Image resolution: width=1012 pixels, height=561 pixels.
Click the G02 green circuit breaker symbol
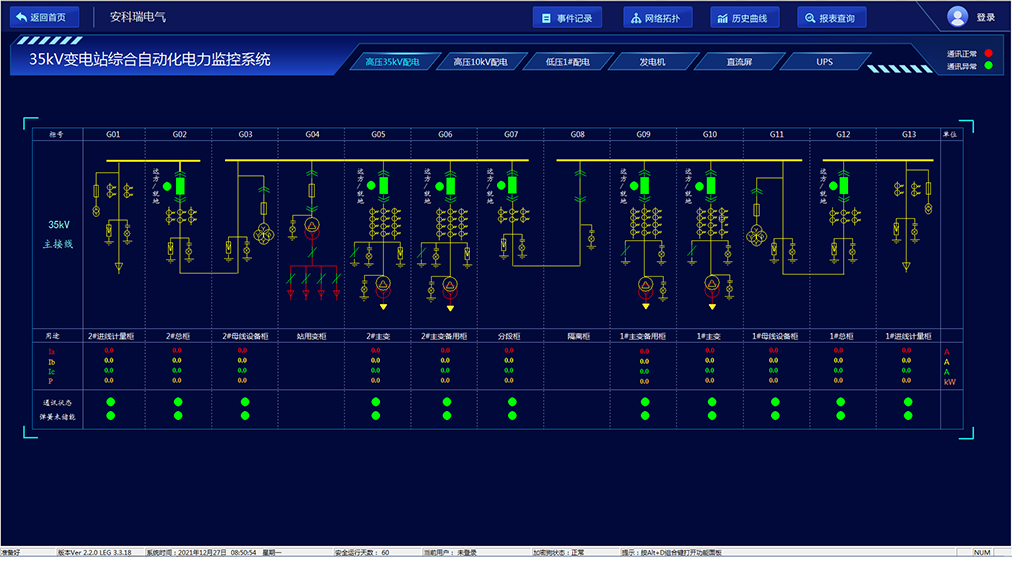click(181, 186)
